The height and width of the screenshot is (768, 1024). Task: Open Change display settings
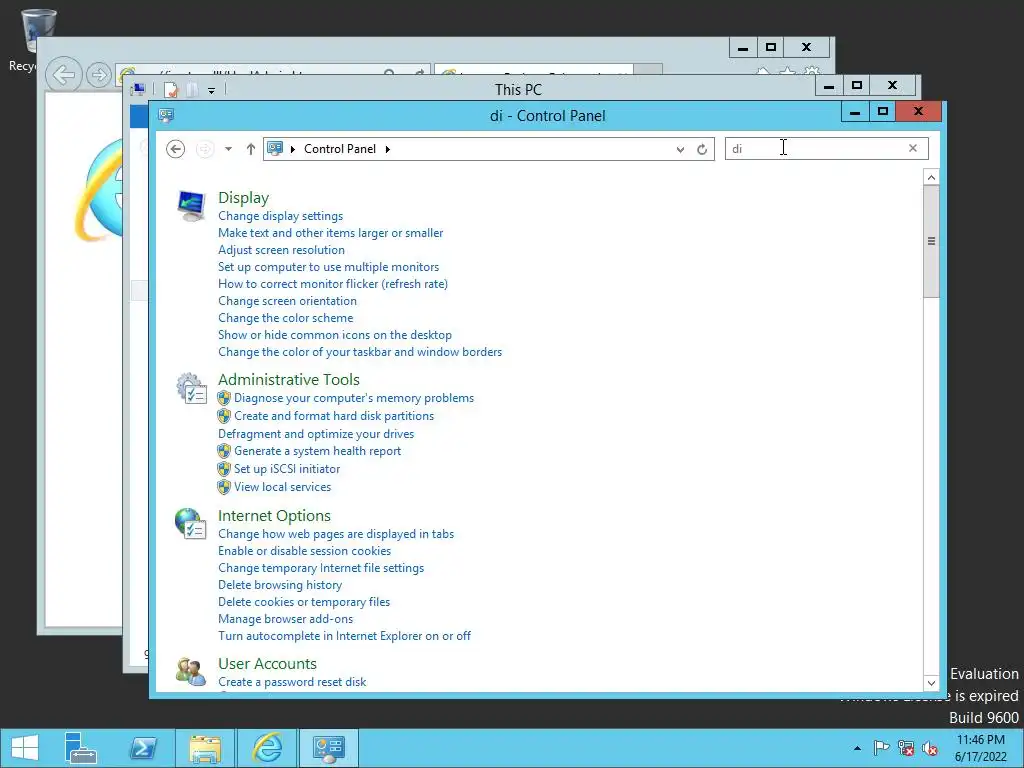click(280, 216)
